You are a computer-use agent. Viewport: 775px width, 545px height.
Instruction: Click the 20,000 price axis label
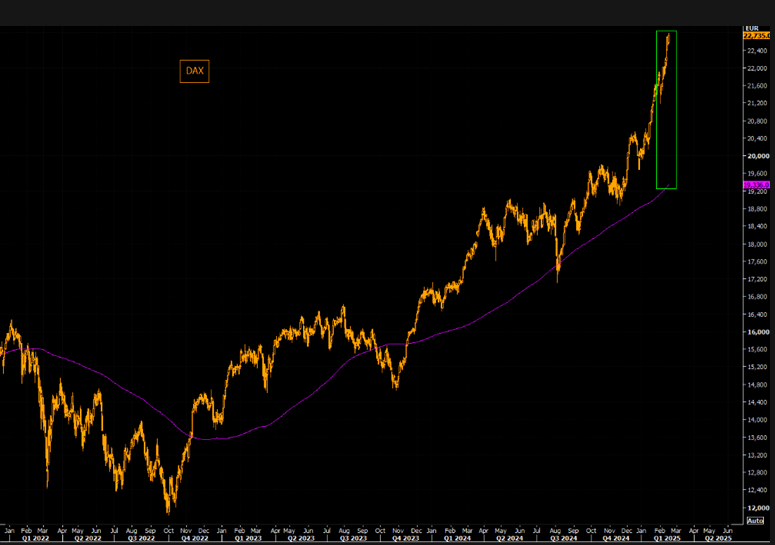[x=756, y=156]
